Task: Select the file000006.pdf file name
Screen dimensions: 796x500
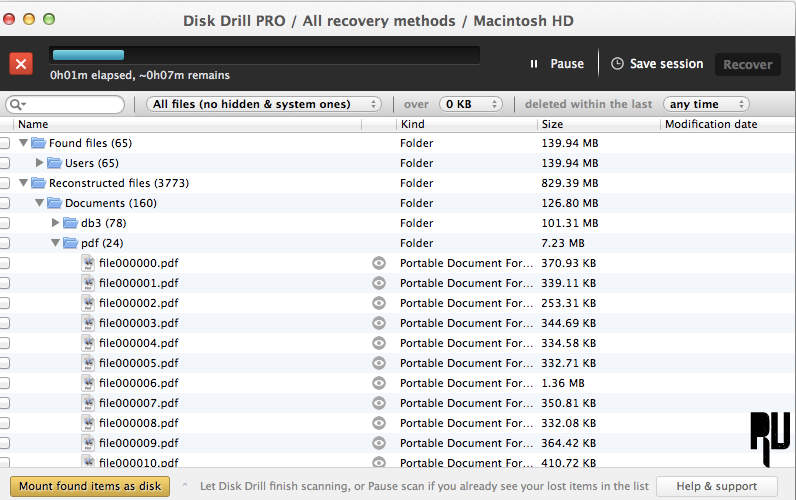Action: point(139,383)
